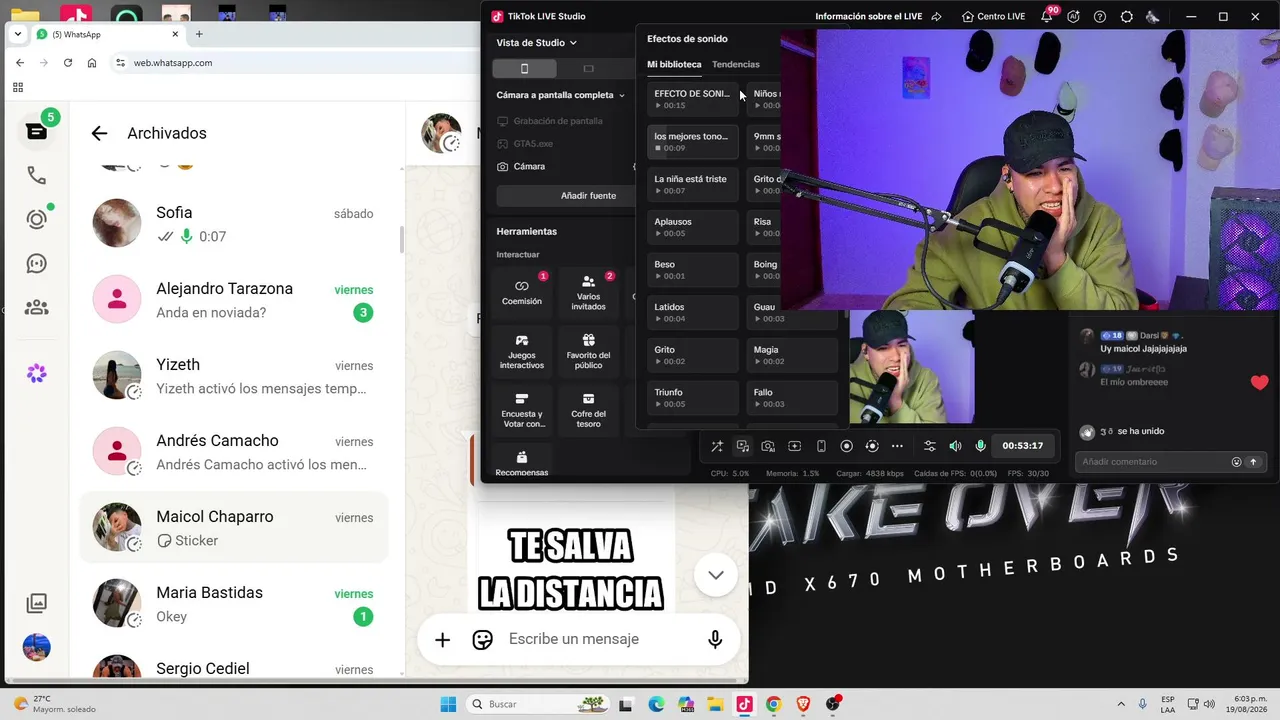Open the Communities icon in WhatsApp sidebar

[x=37, y=308]
